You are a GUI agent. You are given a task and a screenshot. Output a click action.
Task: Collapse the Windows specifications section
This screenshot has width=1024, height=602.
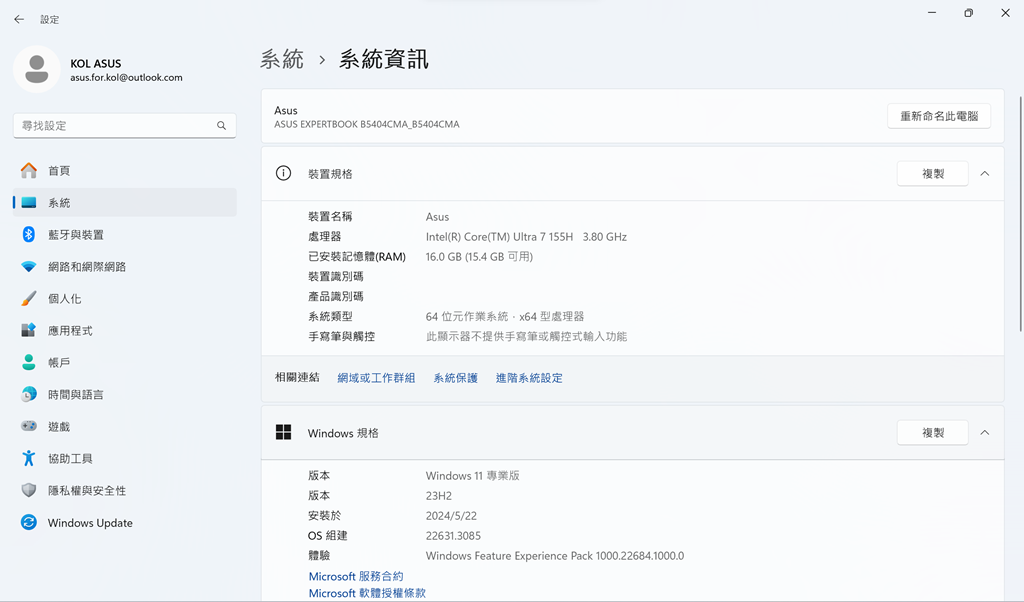coord(985,433)
